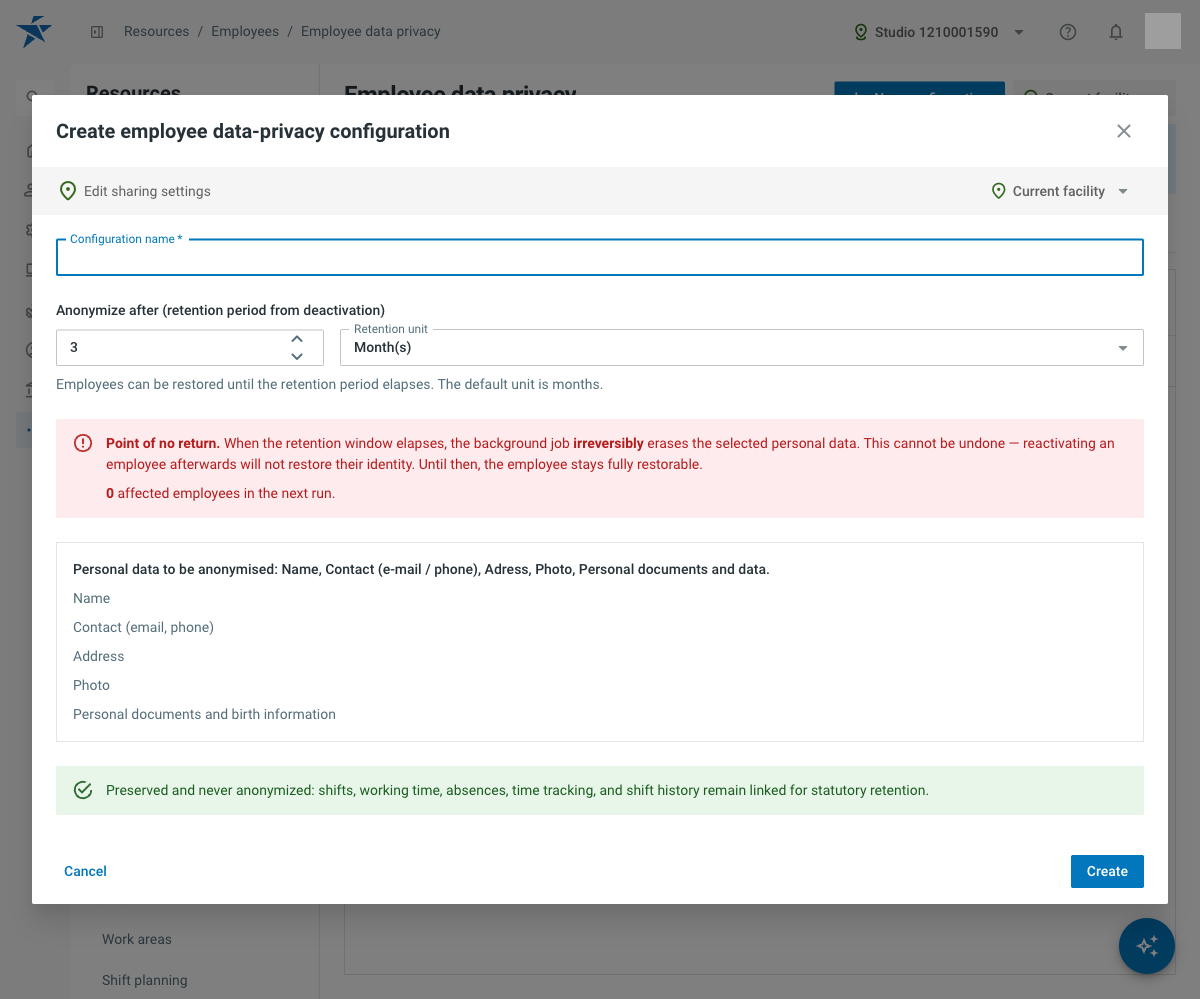Click the '0 affected employees' text
Viewport: 1200px width, 999px height.
(x=220, y=493)
